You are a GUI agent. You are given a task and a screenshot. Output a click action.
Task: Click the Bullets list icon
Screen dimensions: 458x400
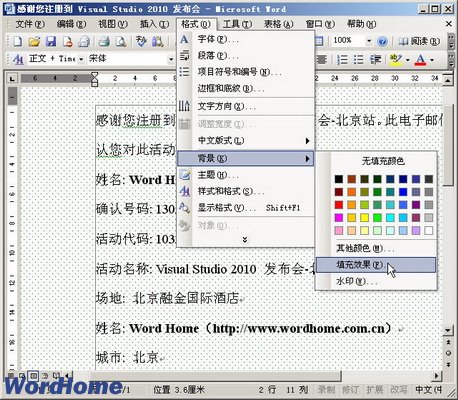[x=358, y=60]
